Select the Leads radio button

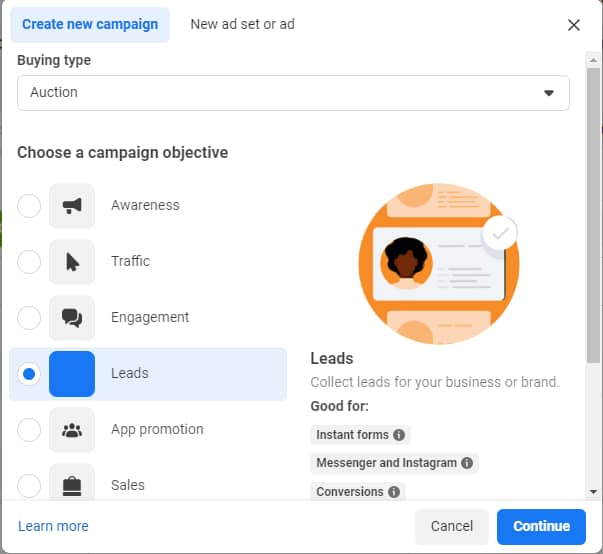[29, 374]
